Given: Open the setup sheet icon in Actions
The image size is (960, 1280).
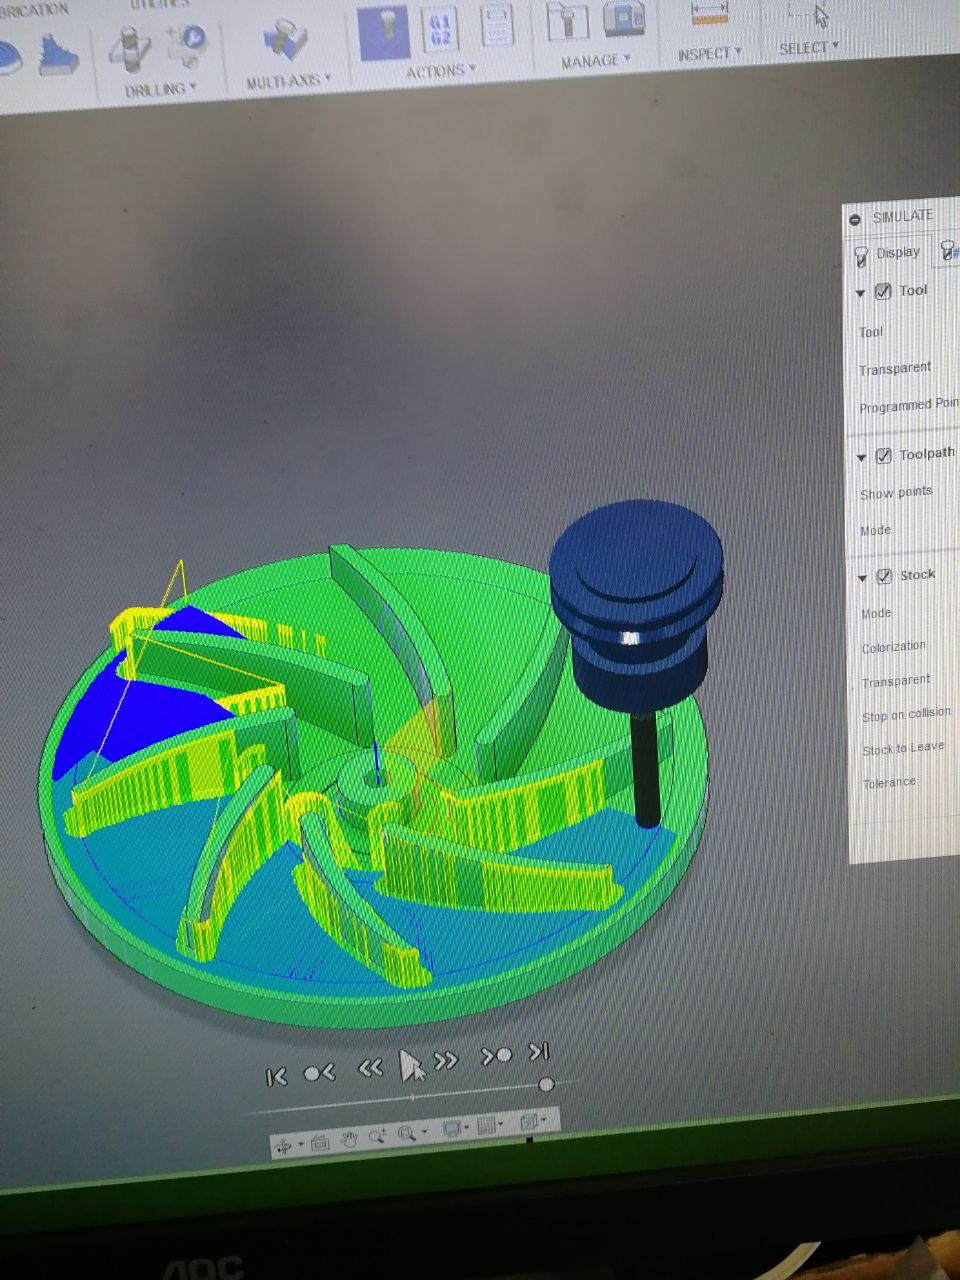Looking at the screenshot, I should tap(496, 24).
